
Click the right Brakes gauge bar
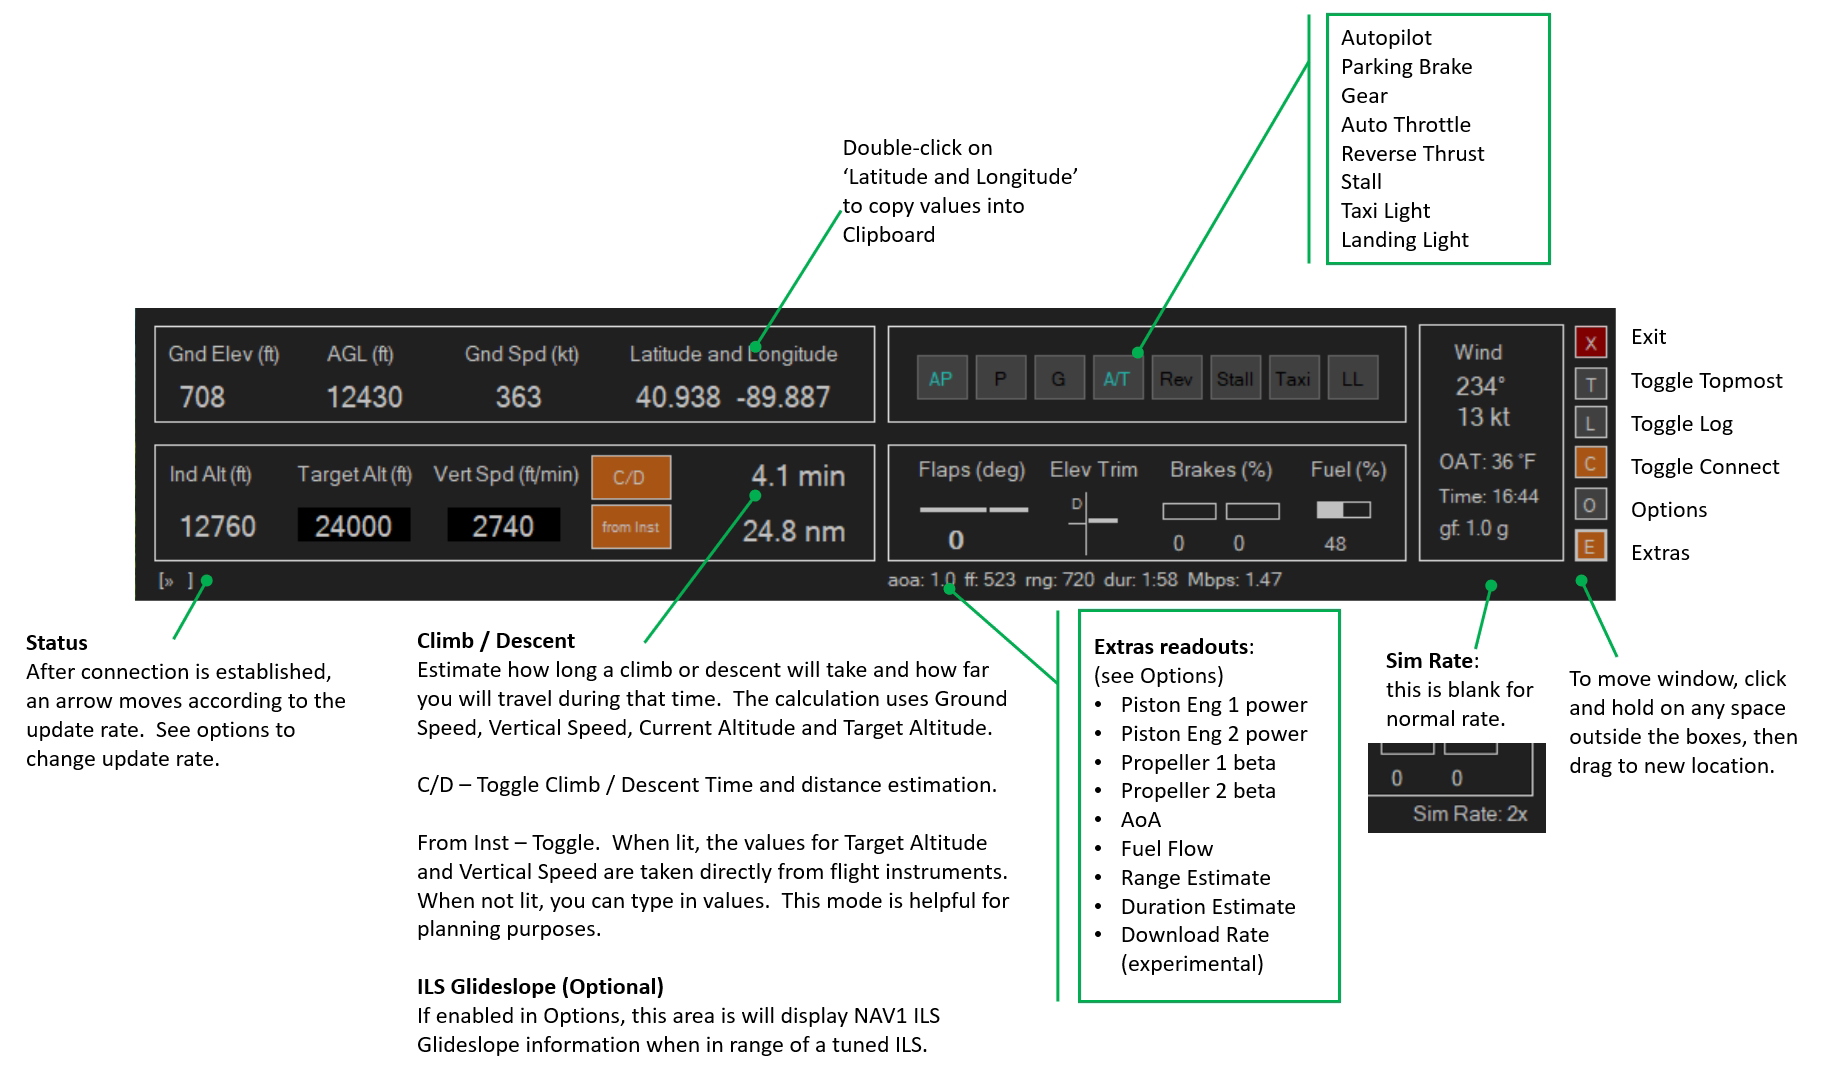pyautogui.click(x=1253, y=511)
